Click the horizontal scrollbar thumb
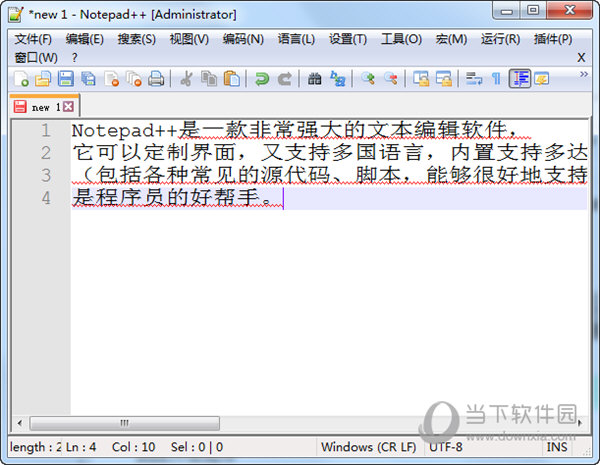 [x=125, y=423]
